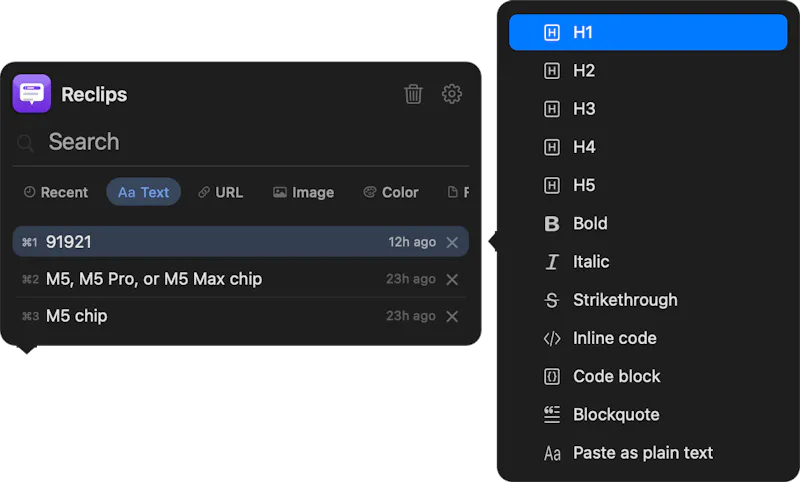
Task: Click the 12h ago timestamp
Action: pos(412,242)
